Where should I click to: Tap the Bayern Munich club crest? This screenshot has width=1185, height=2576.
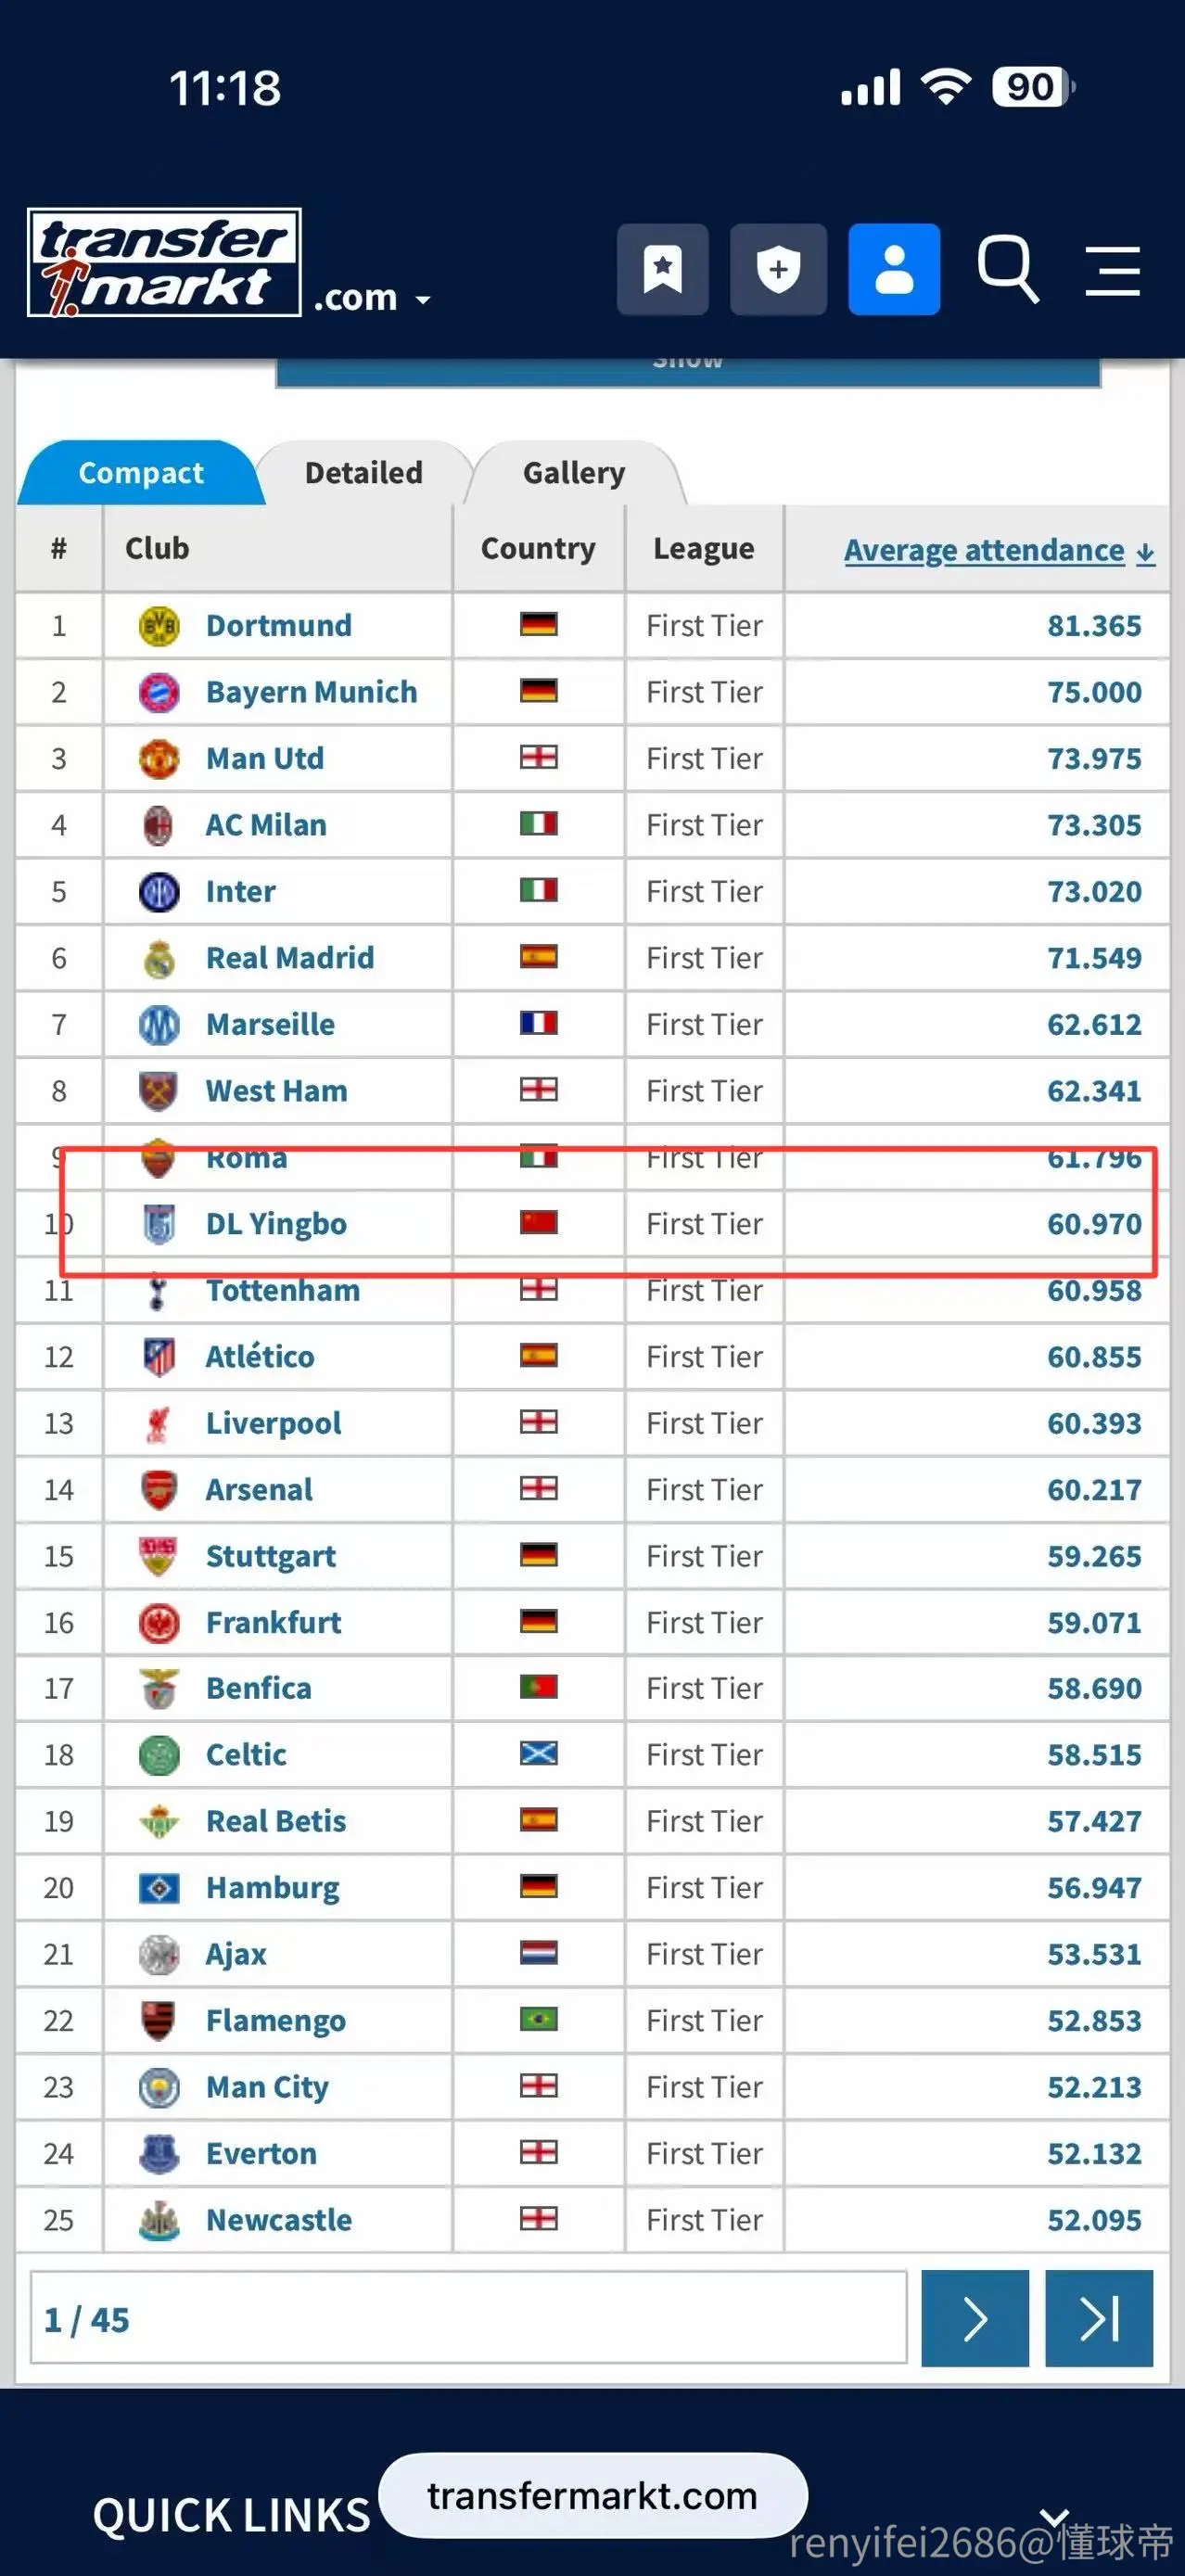coord(159,692)
